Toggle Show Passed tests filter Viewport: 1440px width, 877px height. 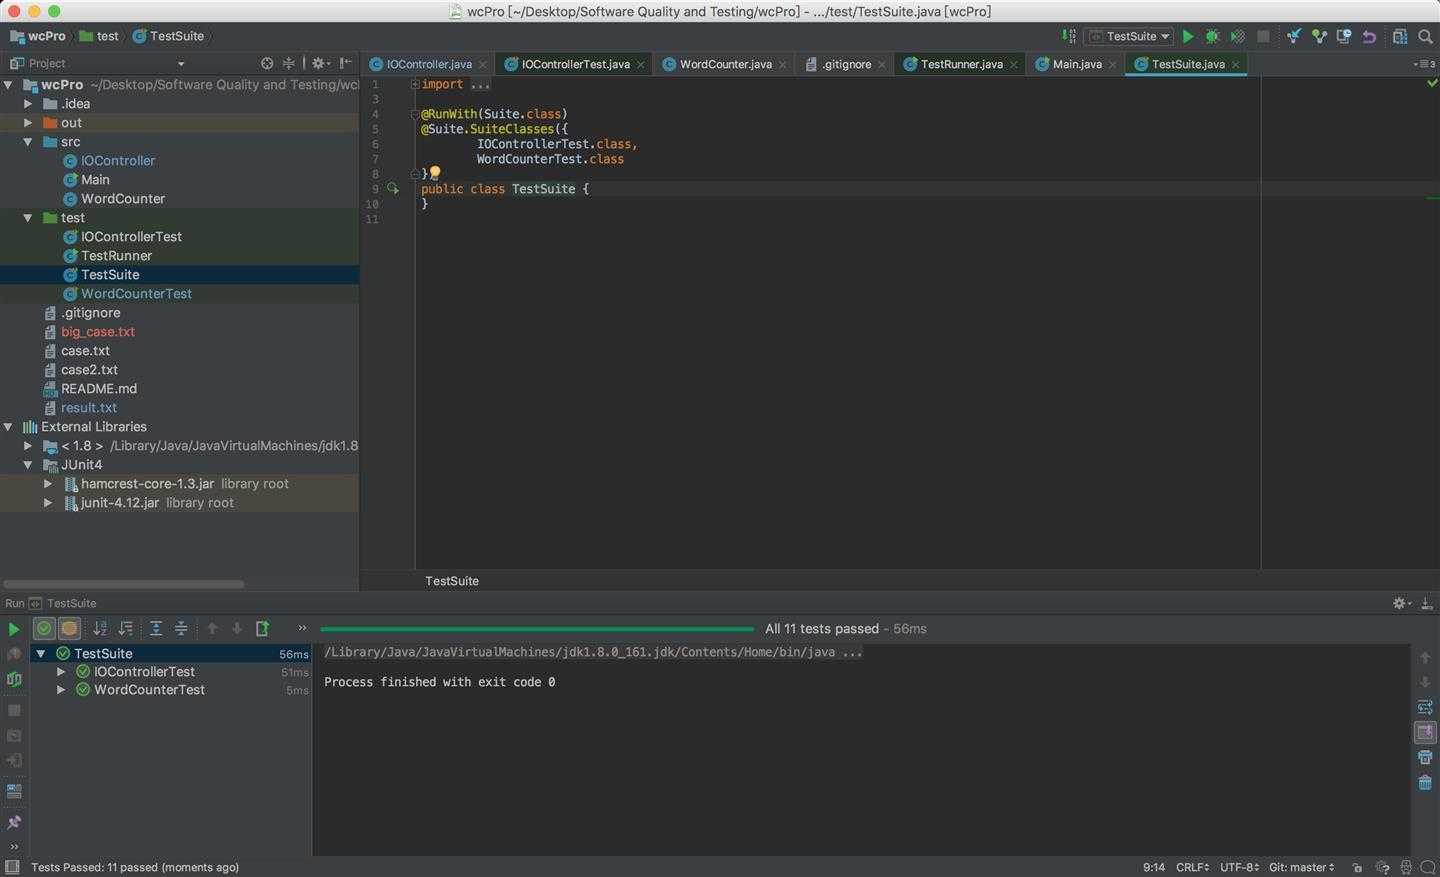pos(44,628)
